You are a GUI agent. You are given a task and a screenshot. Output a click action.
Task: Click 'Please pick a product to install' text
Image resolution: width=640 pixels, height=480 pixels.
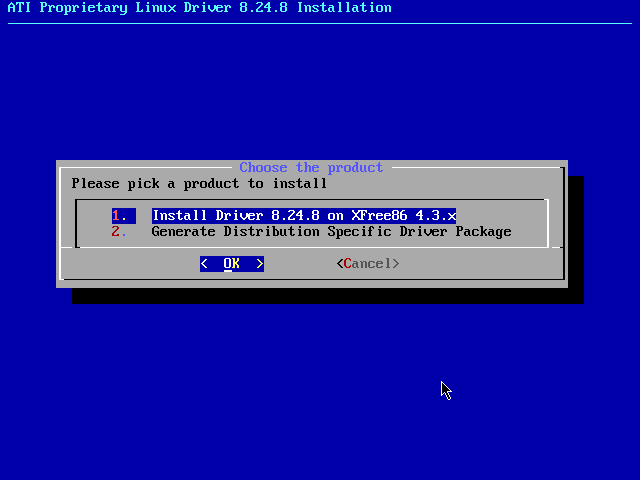pos(199,184)
